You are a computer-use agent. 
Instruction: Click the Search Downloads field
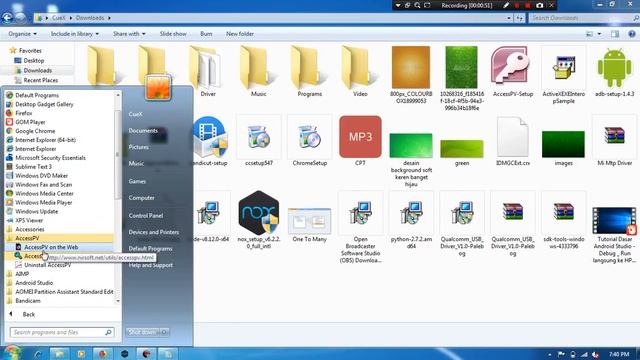584,18
